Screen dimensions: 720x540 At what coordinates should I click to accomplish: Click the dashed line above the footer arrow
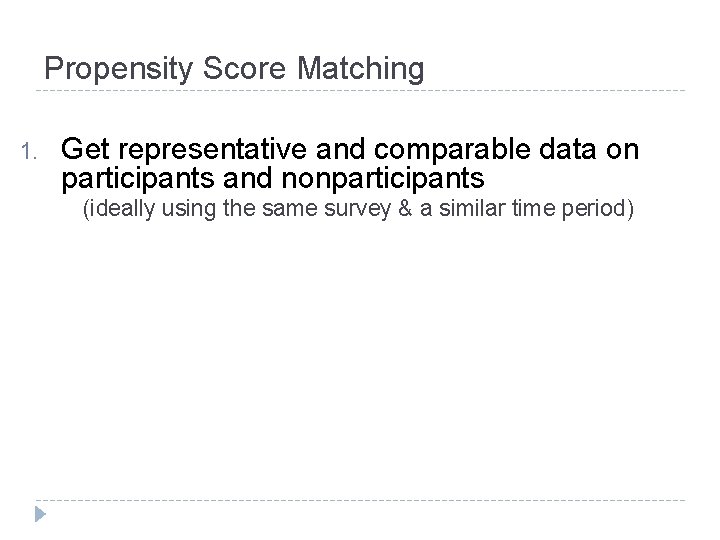pyautogui.click(x=360, y=500)
